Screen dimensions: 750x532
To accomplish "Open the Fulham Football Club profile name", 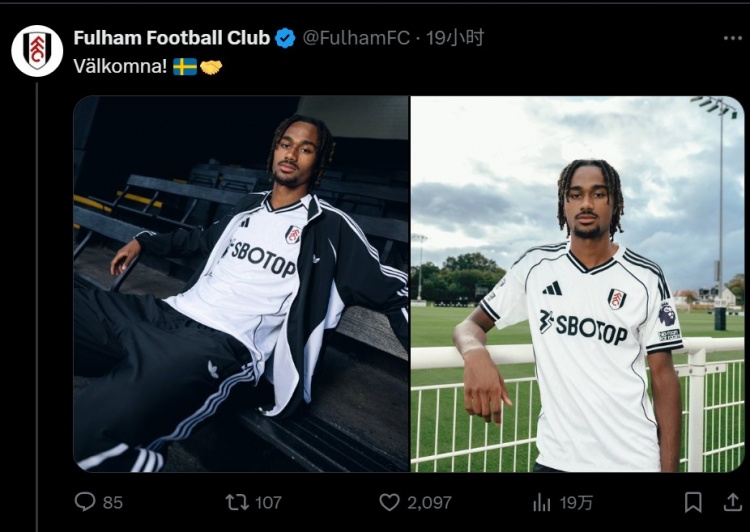I will [x=172, y=38].
